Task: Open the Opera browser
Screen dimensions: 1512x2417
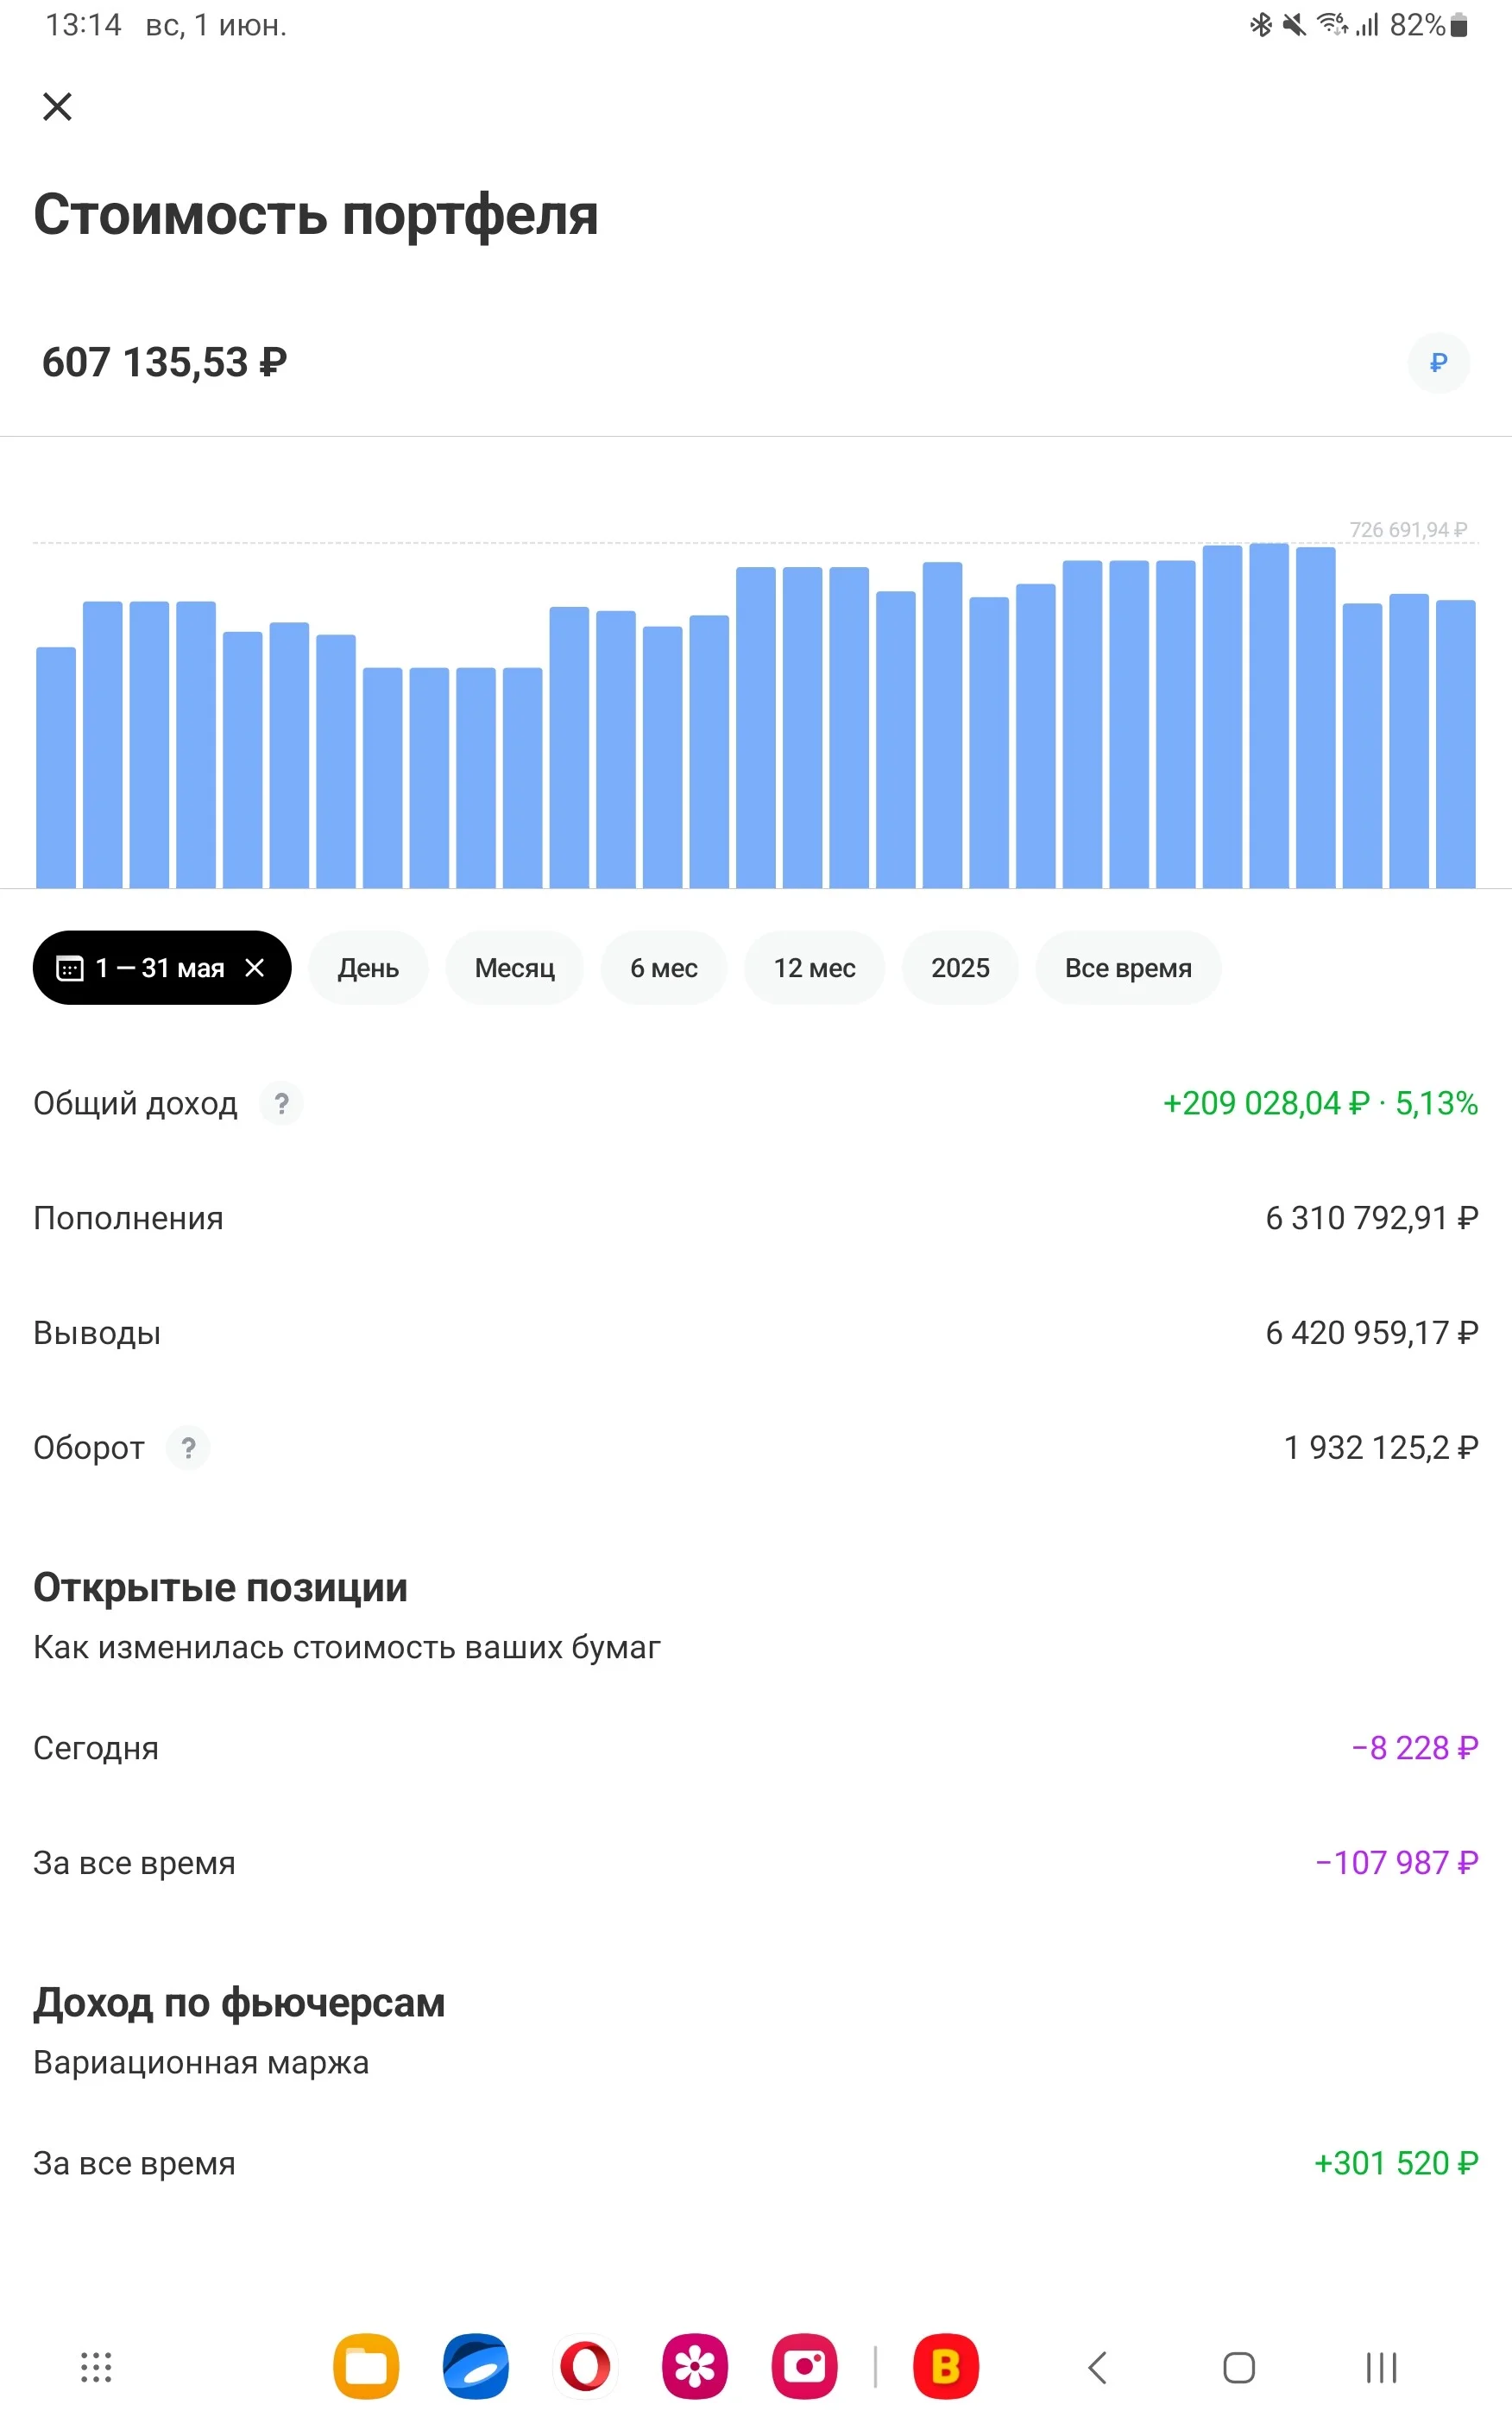Action: [586, 2367]
